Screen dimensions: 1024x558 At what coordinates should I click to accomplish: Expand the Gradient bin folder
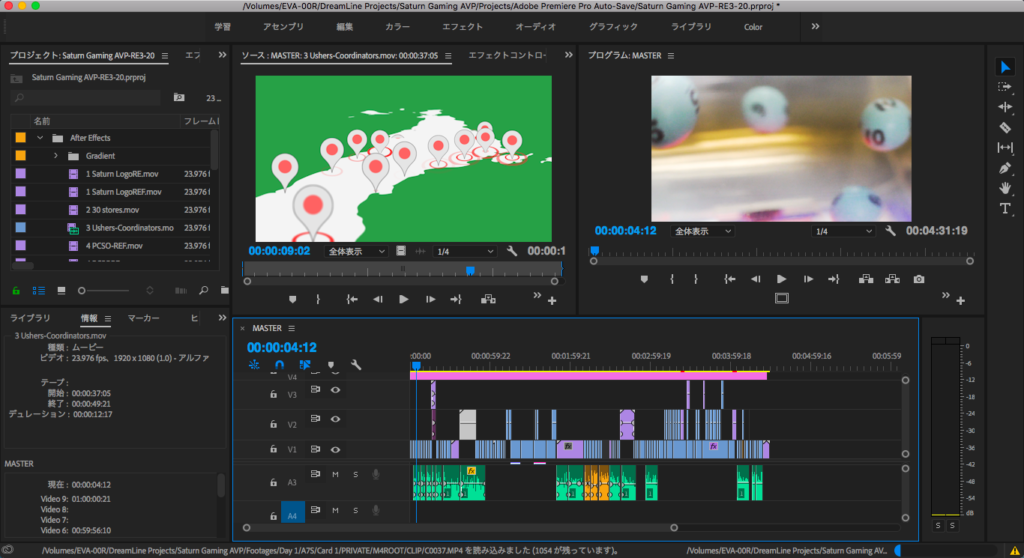[x=56, y=156]
